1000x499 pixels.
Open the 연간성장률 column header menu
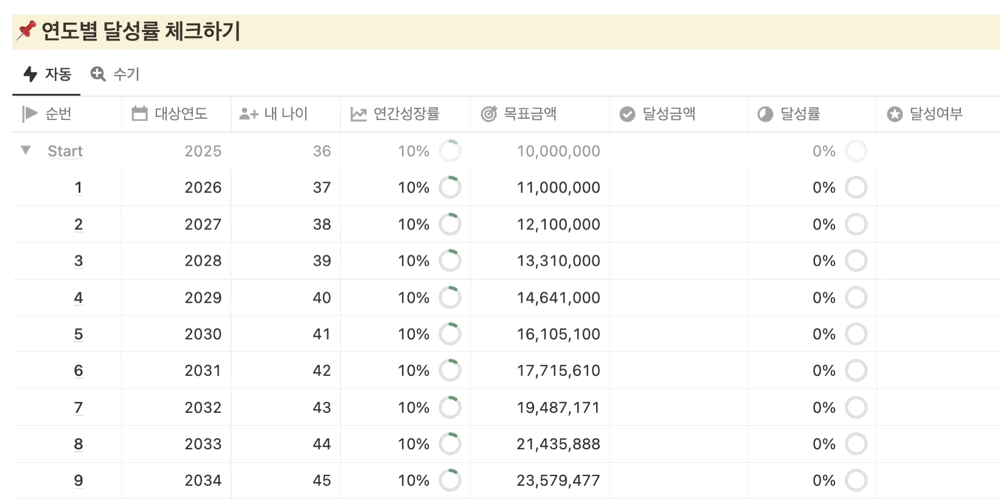pyautogui.click(x=406, y=114)
